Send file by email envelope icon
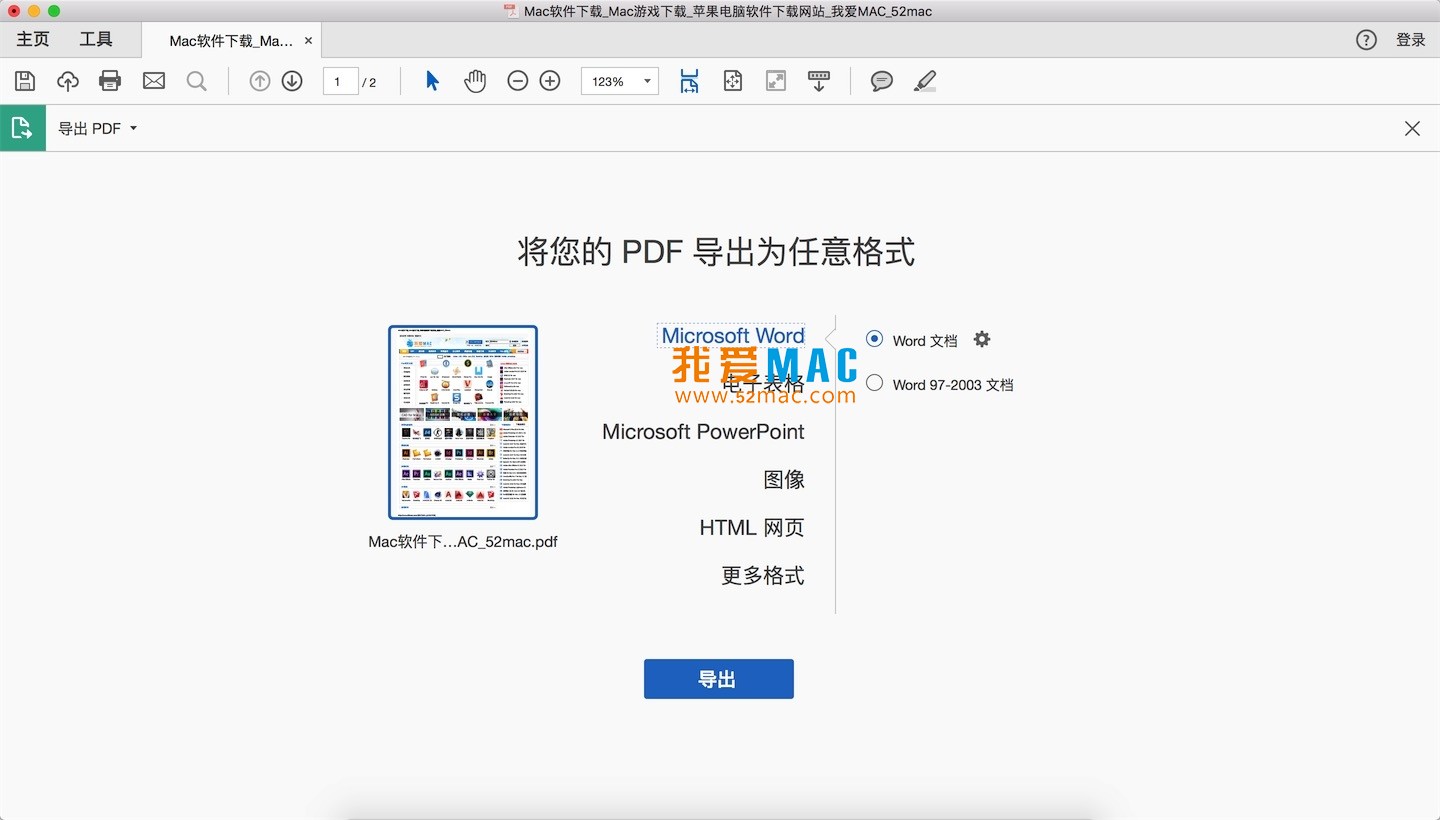 [154, 81]
